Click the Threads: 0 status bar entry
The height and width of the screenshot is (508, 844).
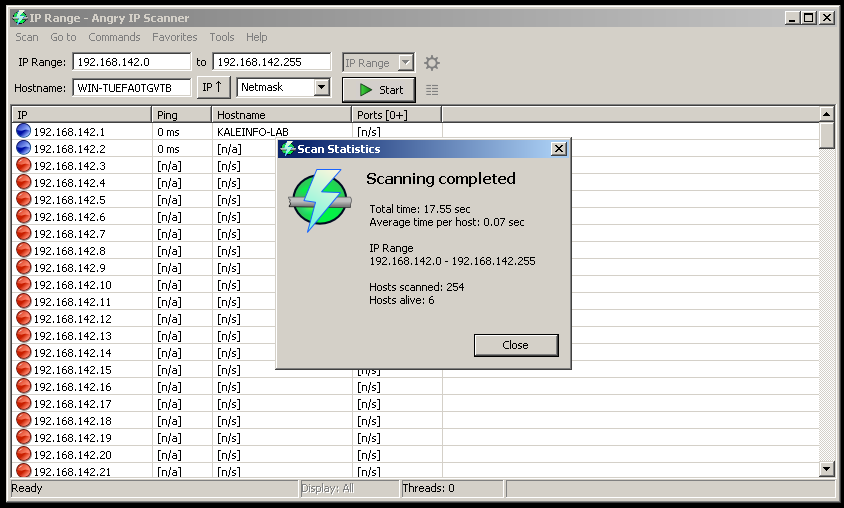click(452, 488)
